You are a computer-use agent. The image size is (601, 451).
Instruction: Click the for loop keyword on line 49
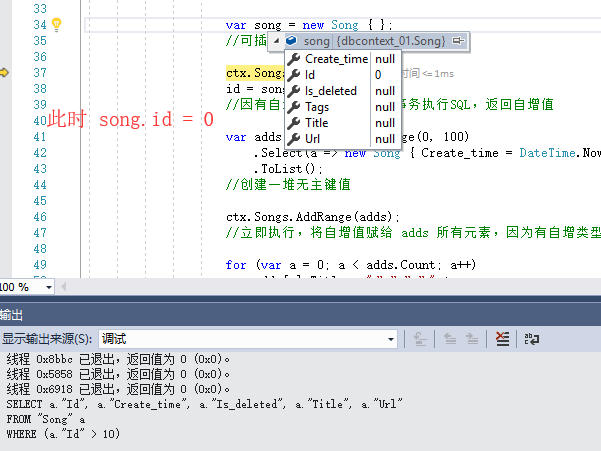[236, 265]
